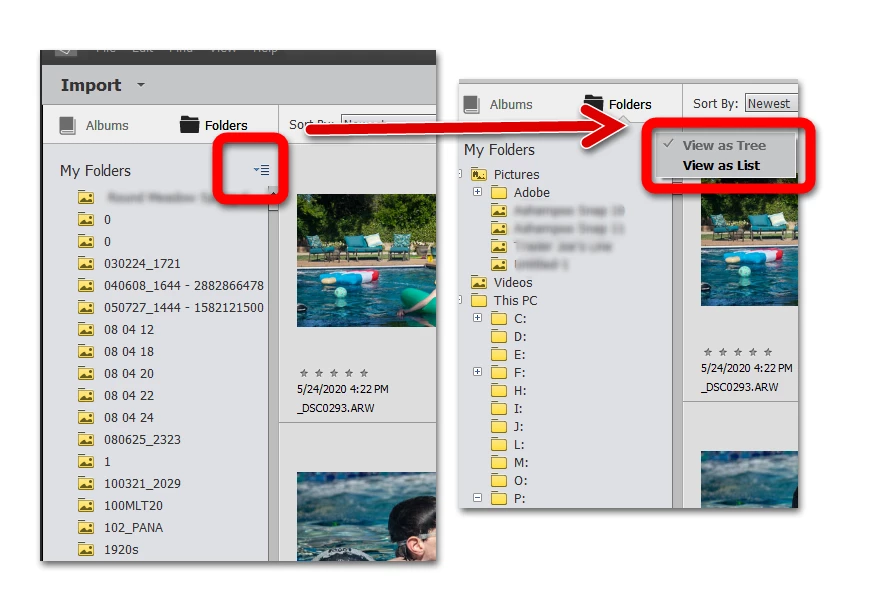875x611 pixels.
Task: Select folder 050727_1444 - 1582121500
Action: tap(184, 307)
